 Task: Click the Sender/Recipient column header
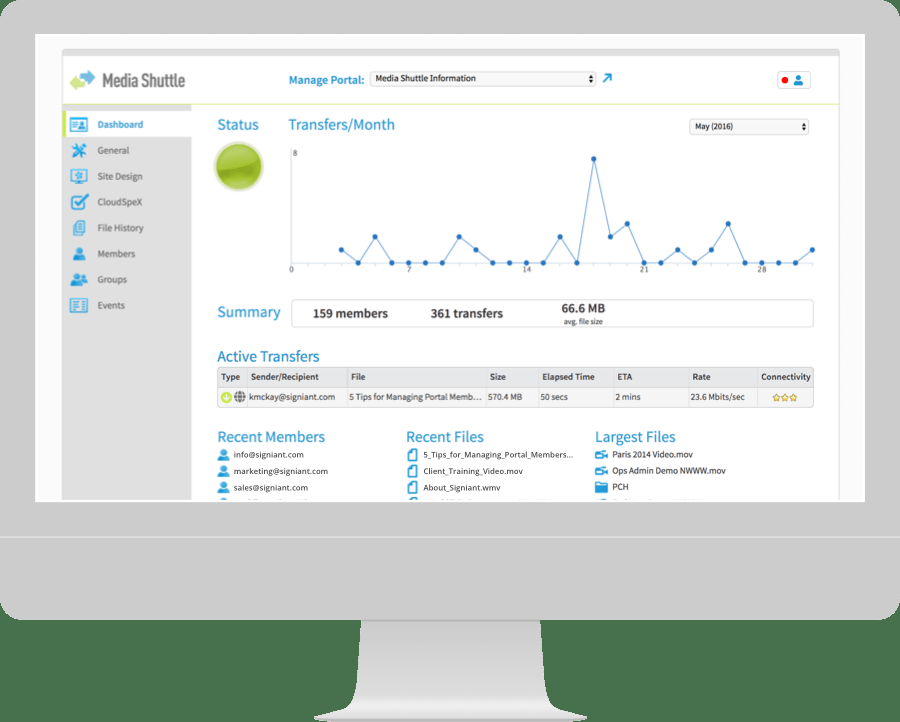[x=285, y=377]
